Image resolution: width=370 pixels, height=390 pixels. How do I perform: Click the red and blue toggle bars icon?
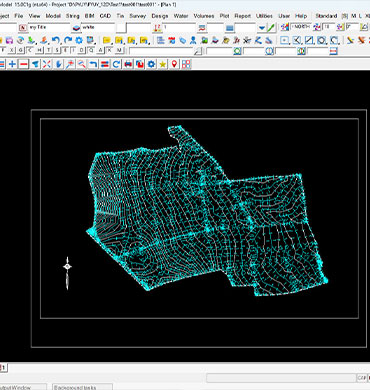coord(105,64)
